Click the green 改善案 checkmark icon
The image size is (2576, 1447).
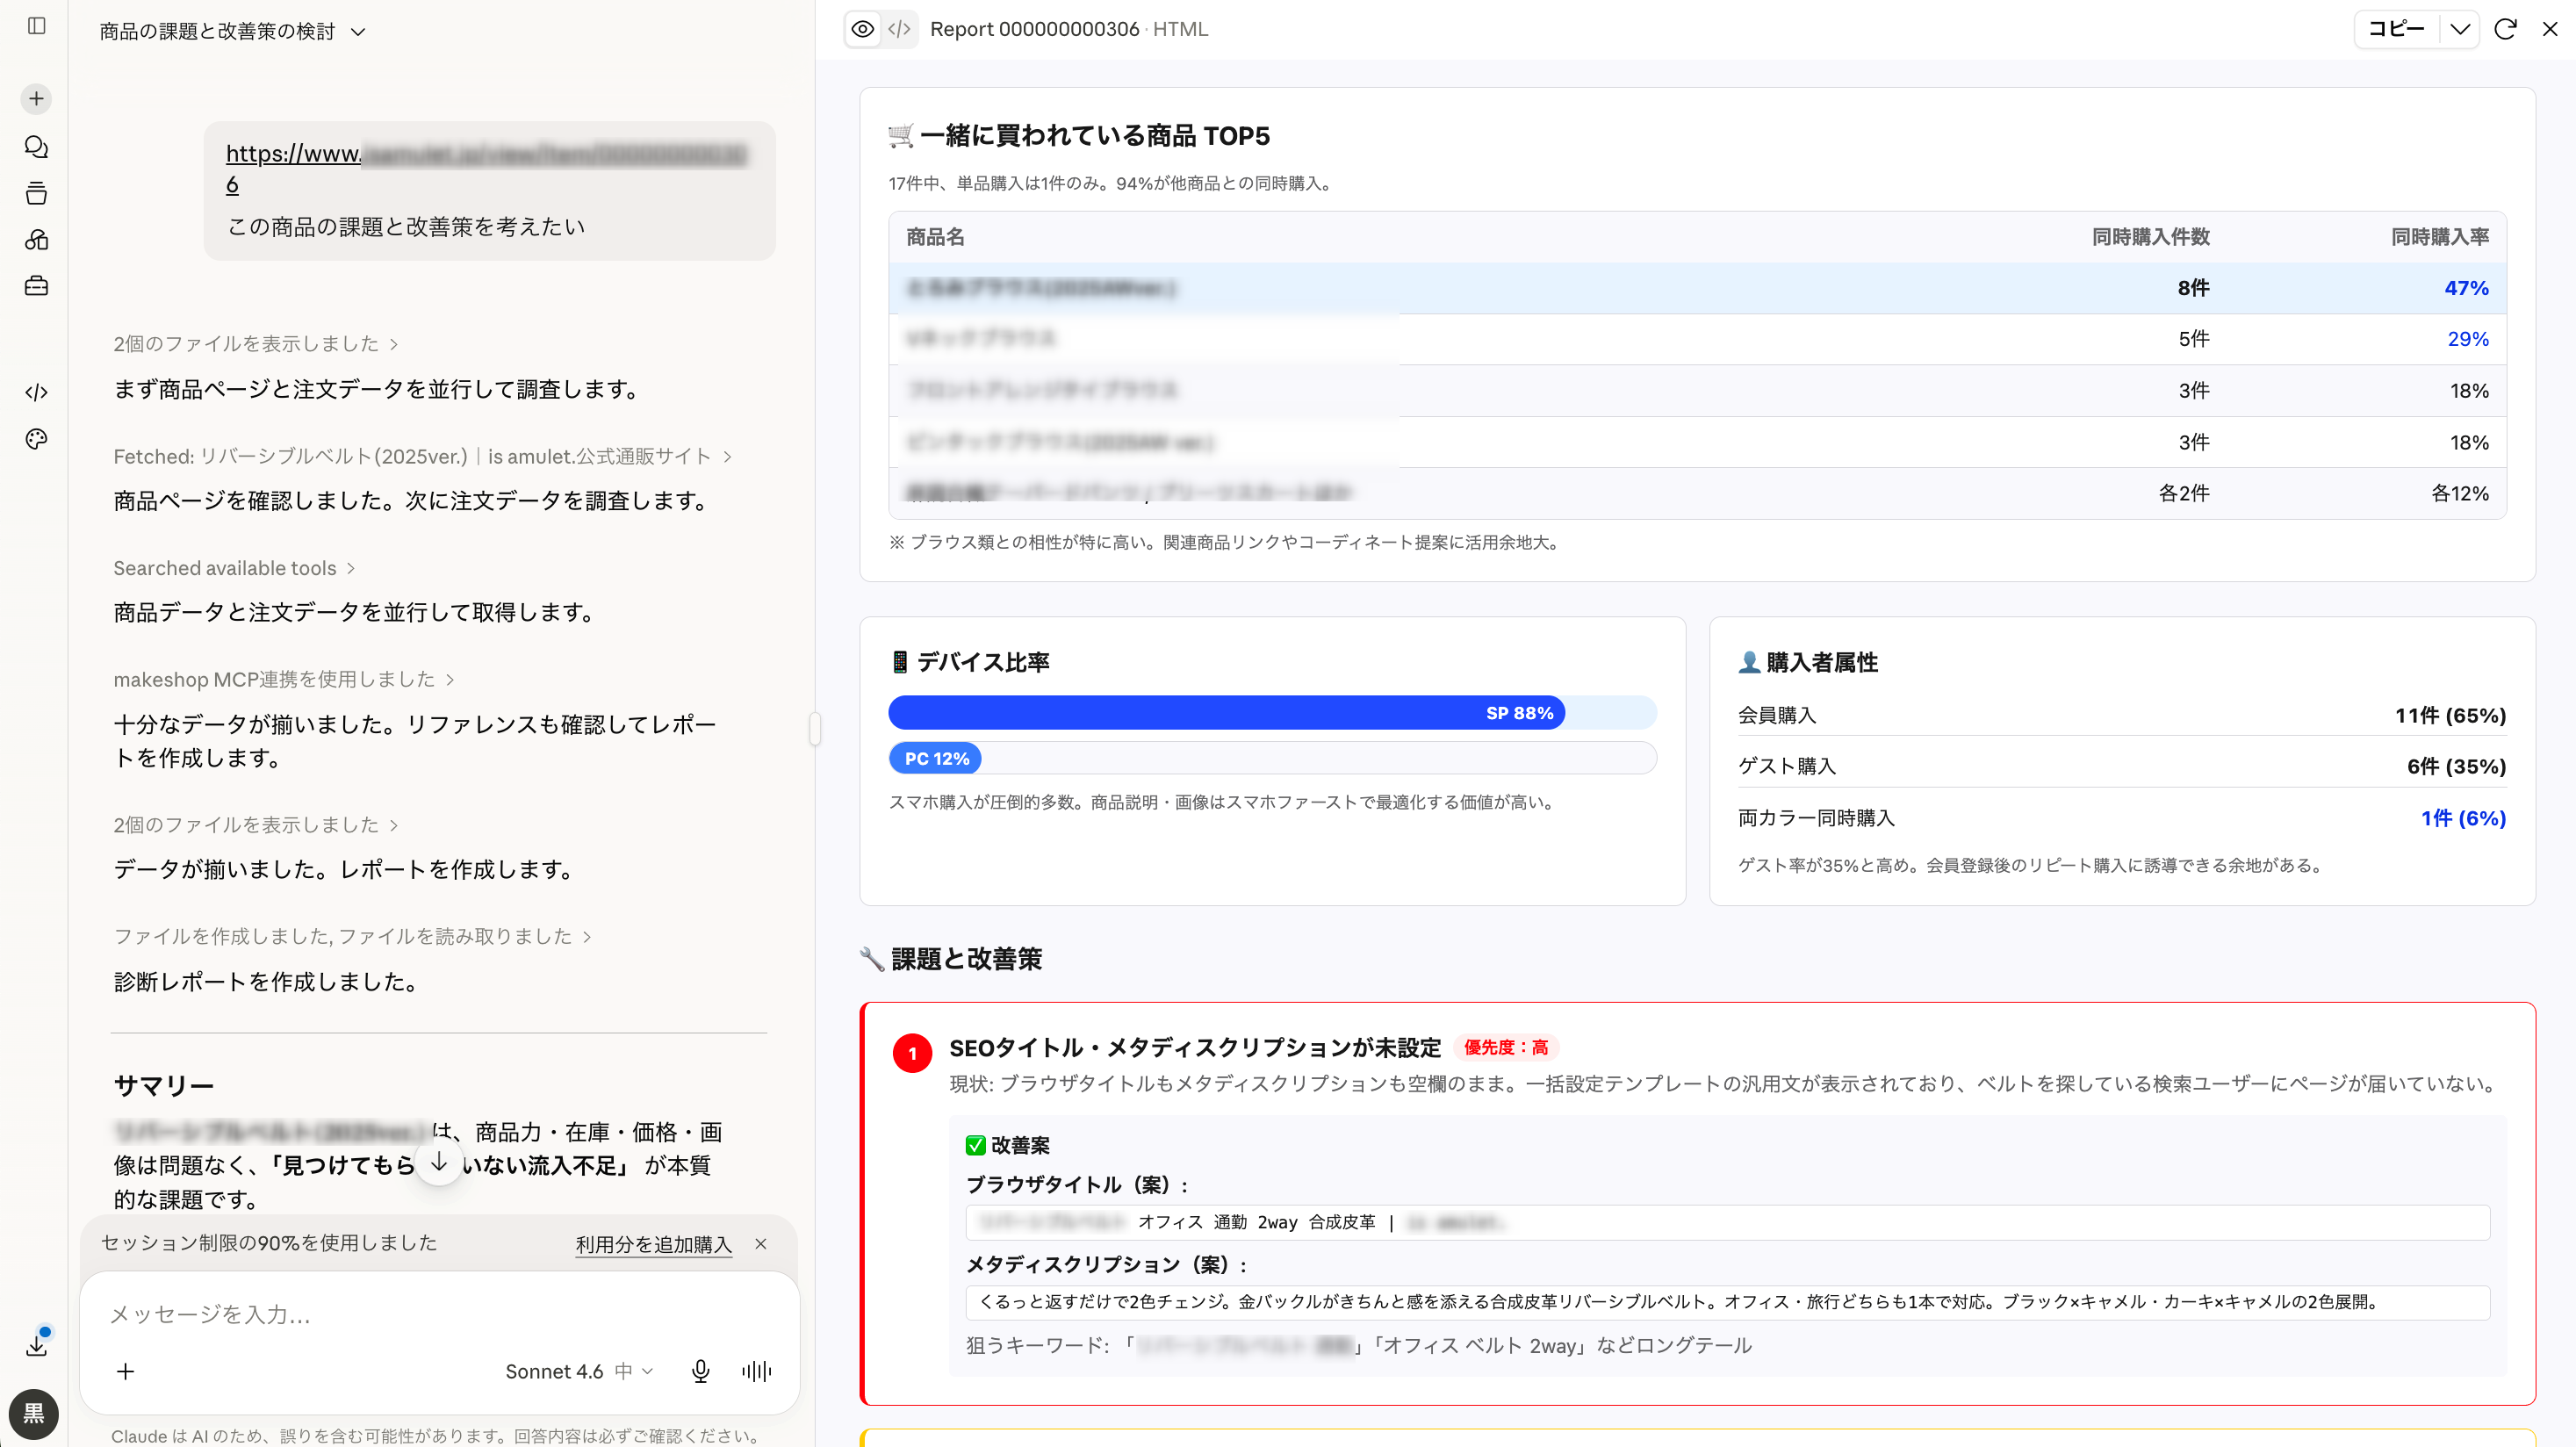pyautogui.click(x=975, y=1145)
